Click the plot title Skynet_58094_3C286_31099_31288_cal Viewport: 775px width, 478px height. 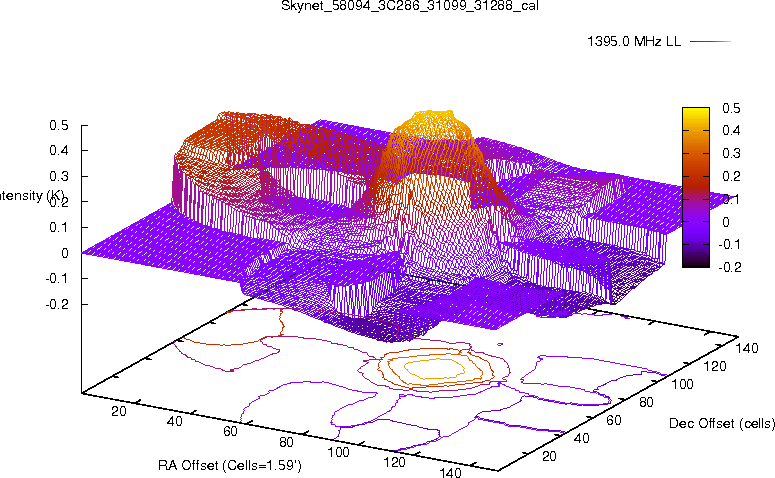point(410,6)
